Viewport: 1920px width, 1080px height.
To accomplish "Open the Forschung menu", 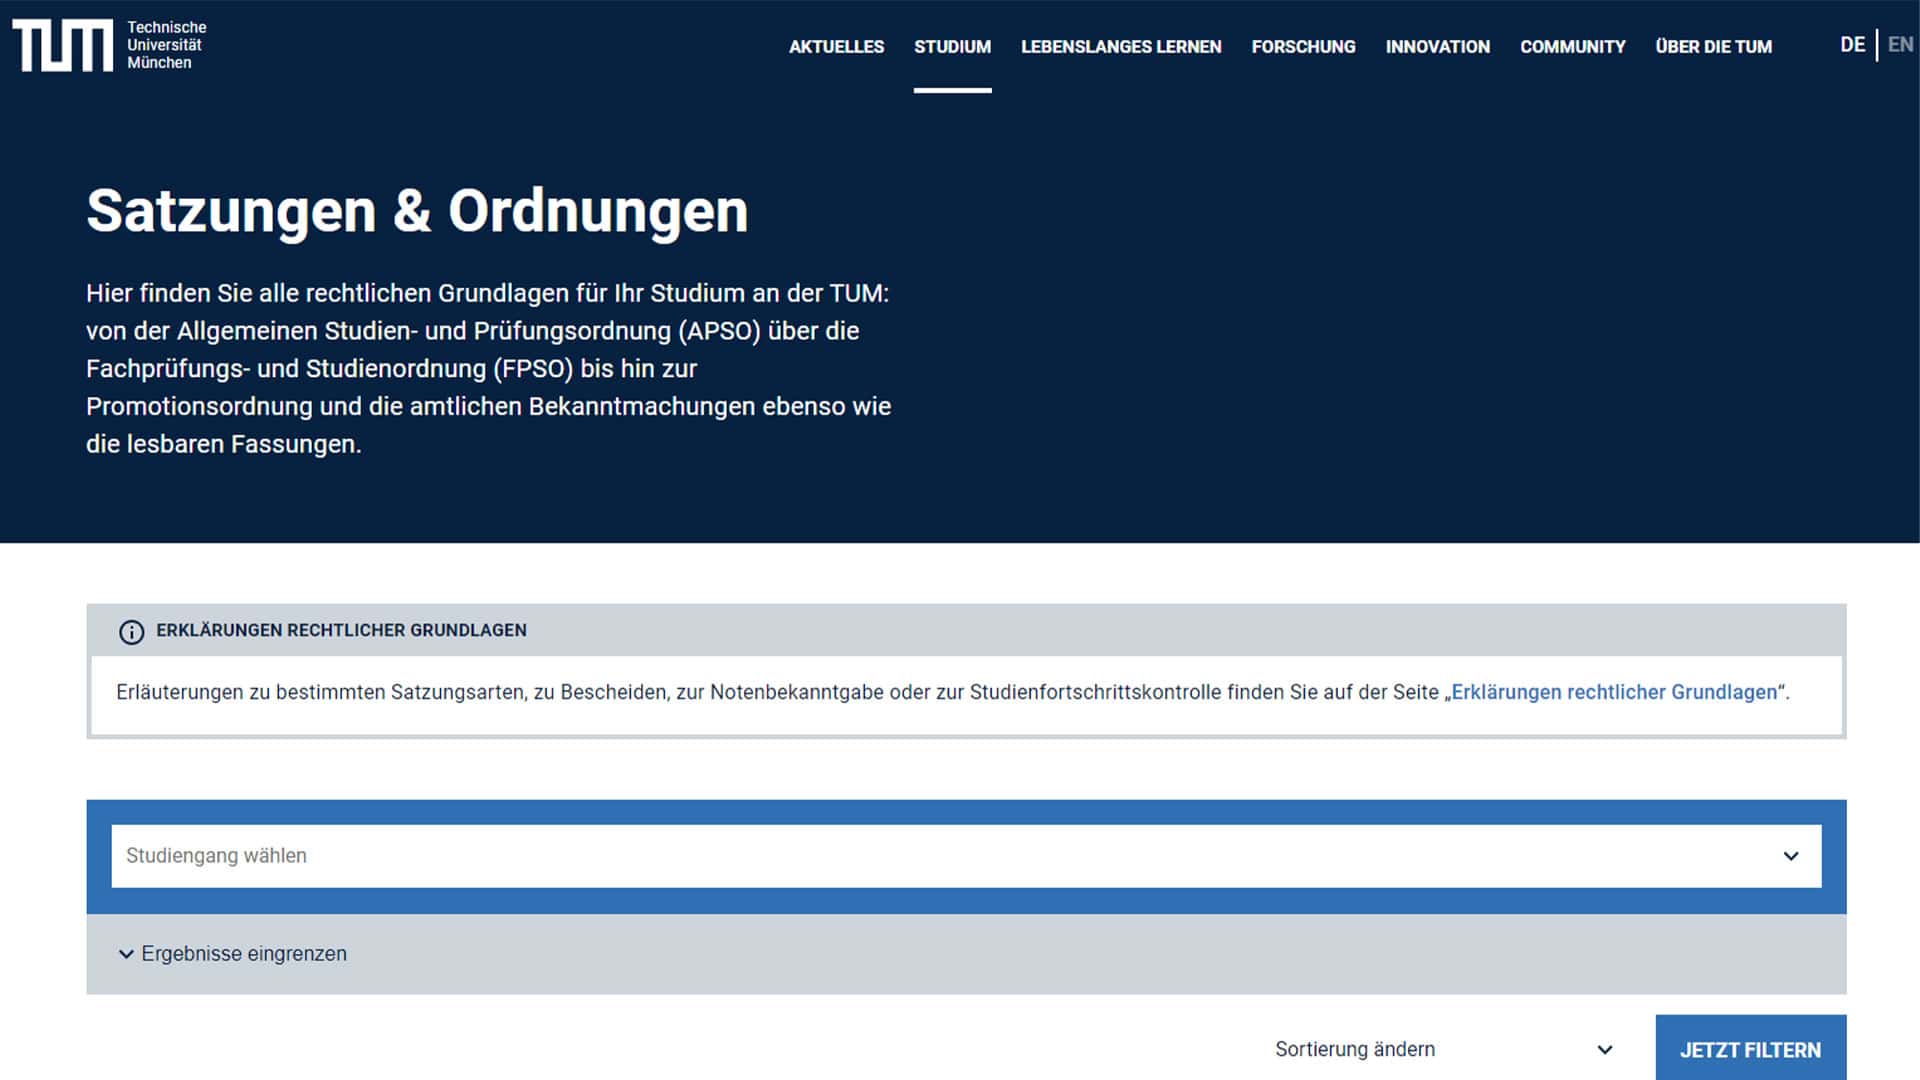I will (1303, 47).
